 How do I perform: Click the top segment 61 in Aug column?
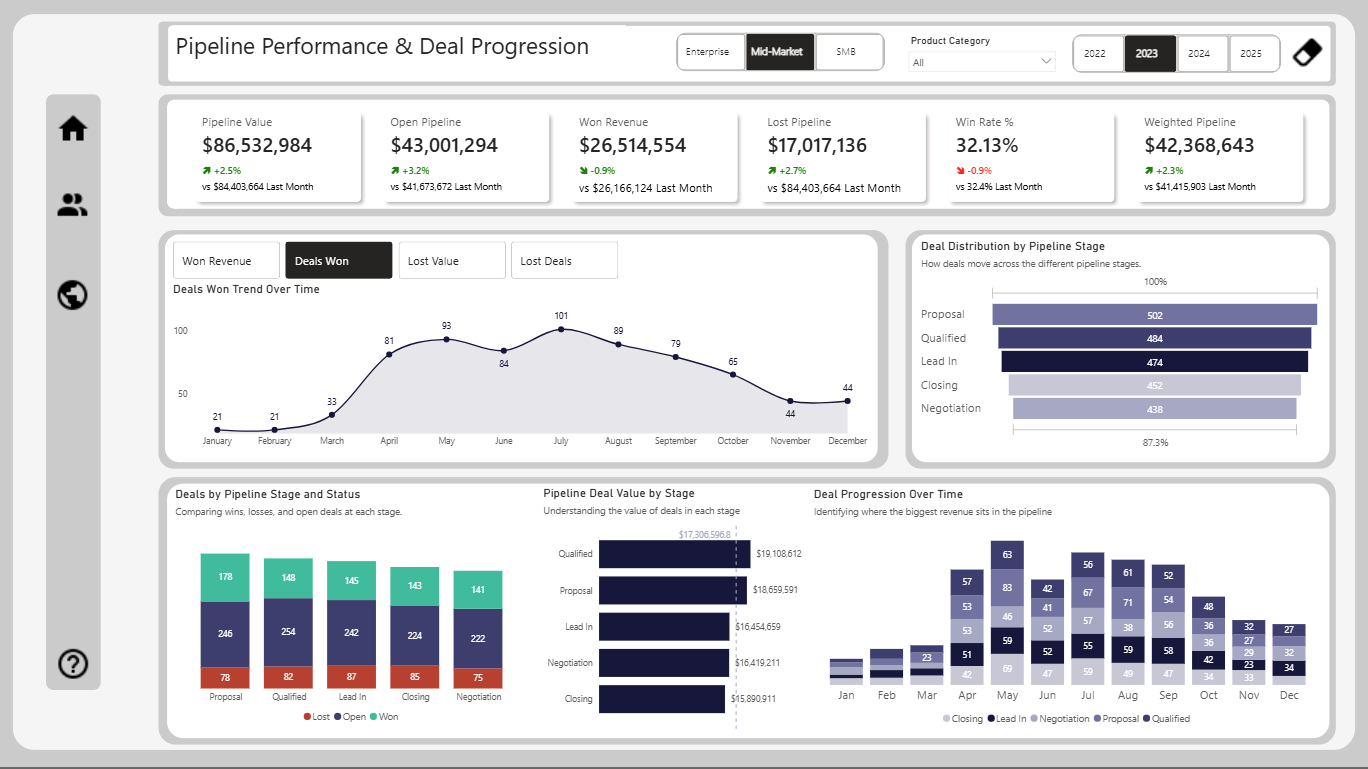pos(1128,573)
